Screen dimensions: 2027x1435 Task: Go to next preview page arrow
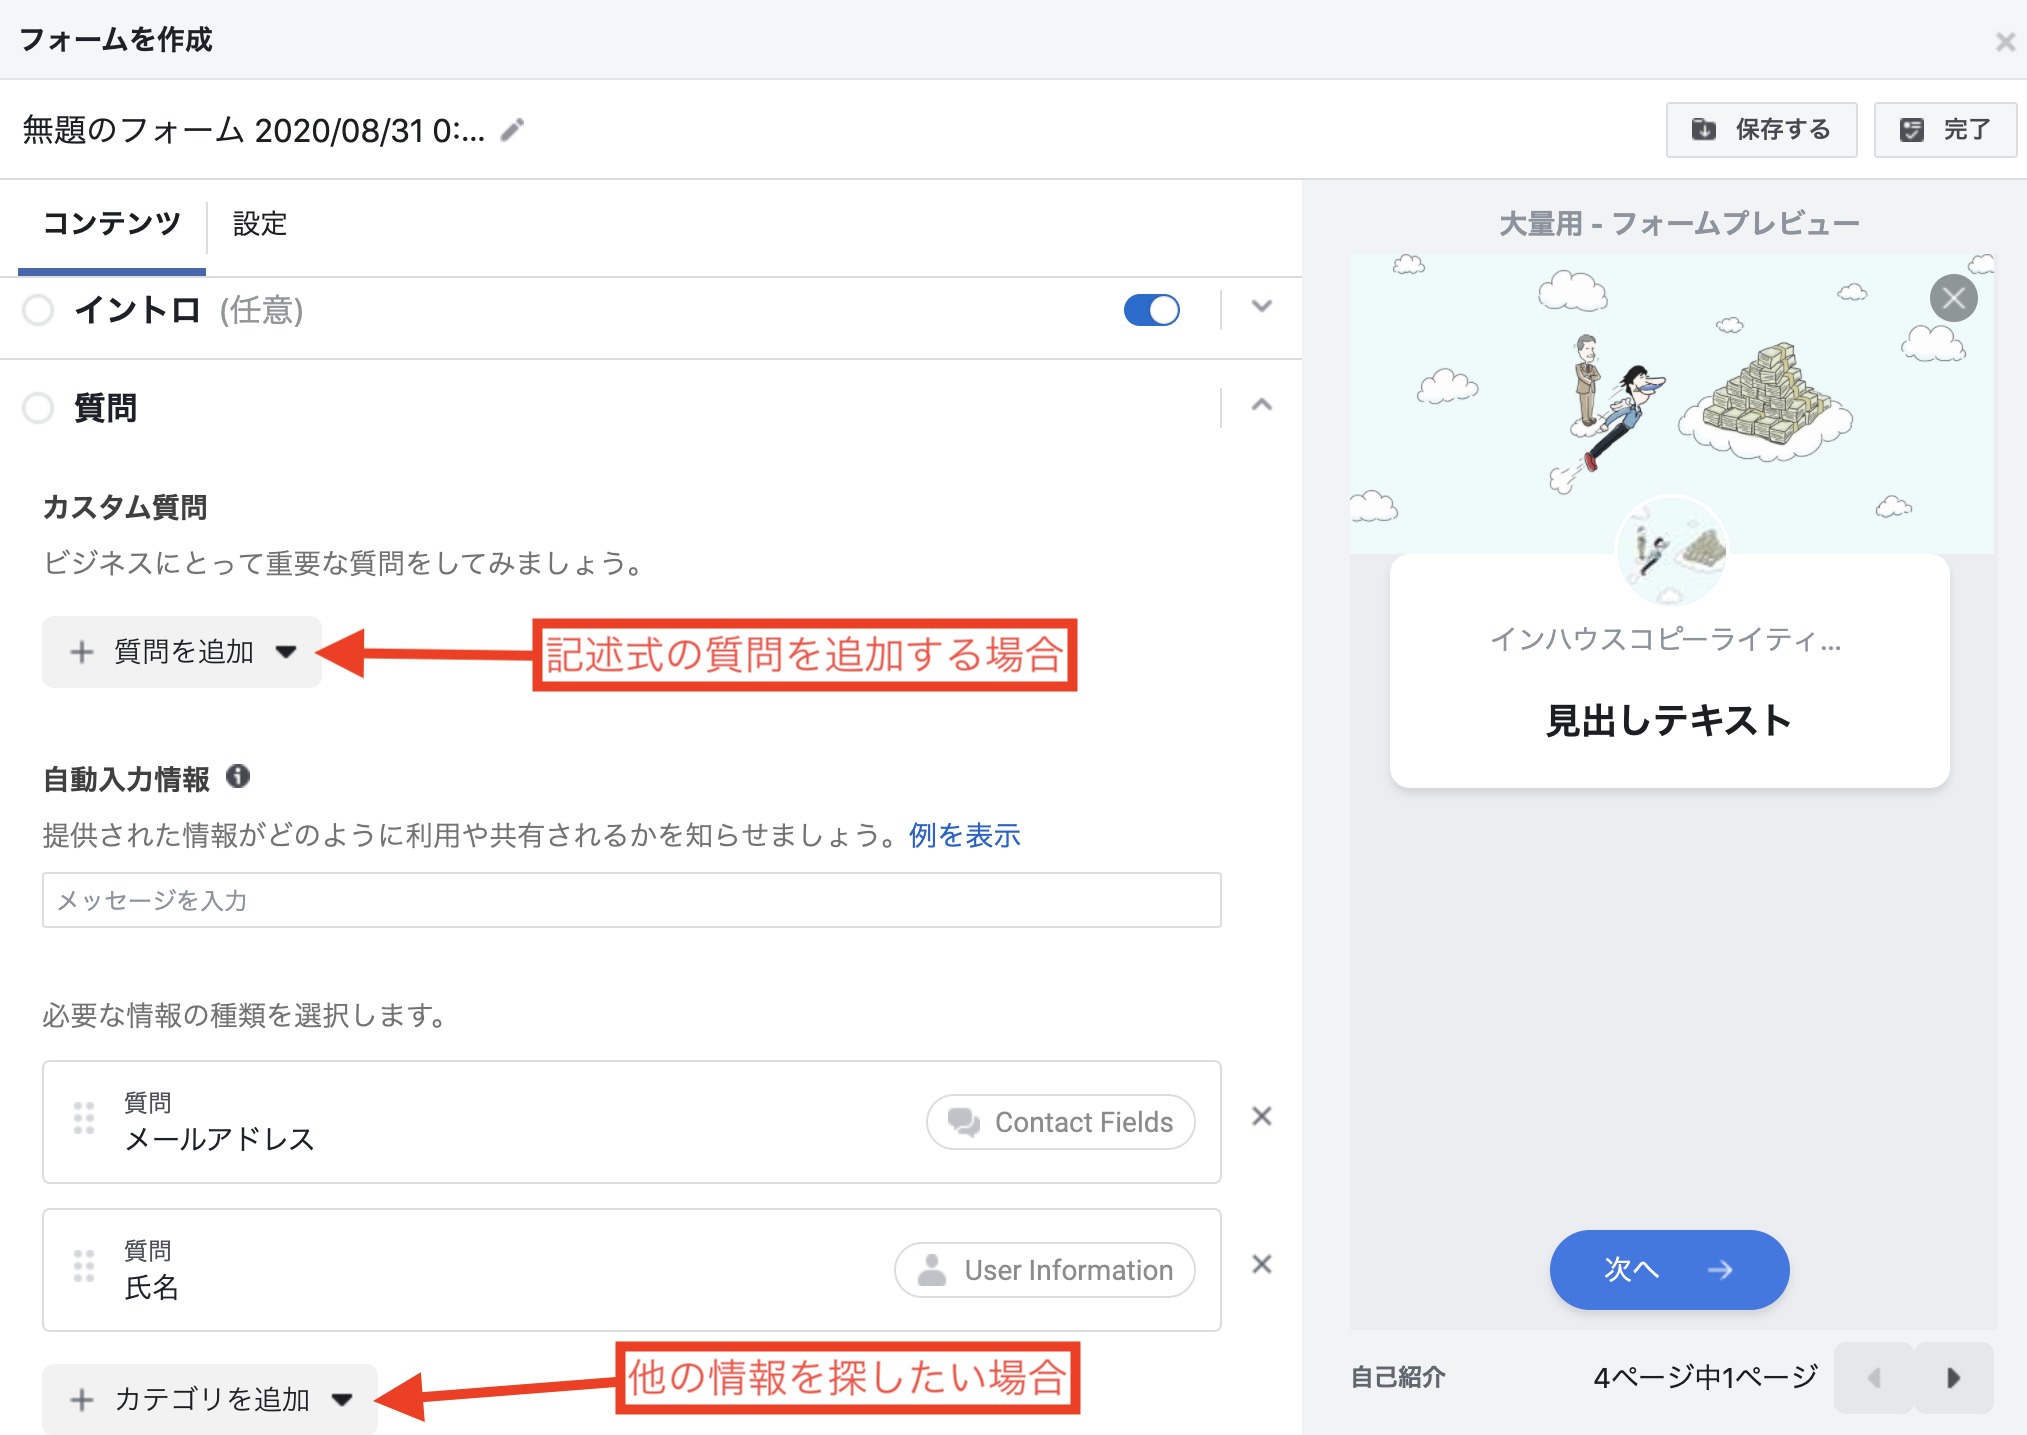1953,1378
